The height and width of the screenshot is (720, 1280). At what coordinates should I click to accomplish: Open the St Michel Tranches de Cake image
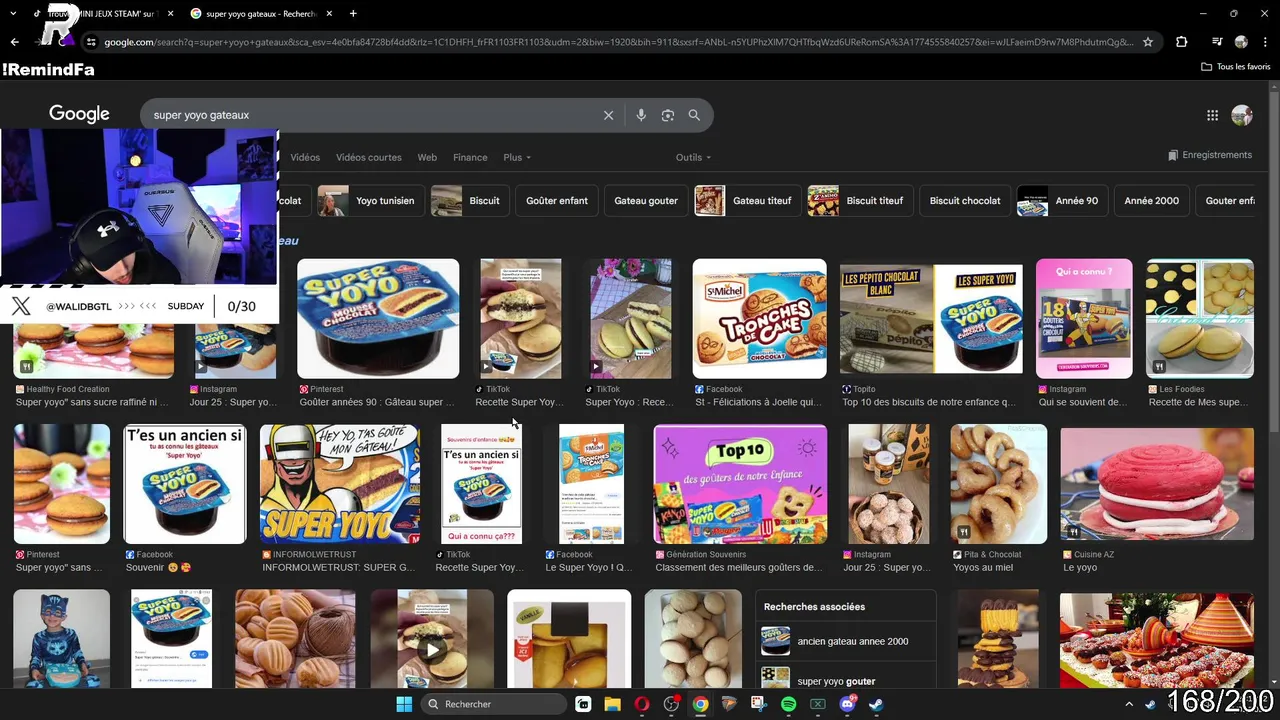[760, 319]
